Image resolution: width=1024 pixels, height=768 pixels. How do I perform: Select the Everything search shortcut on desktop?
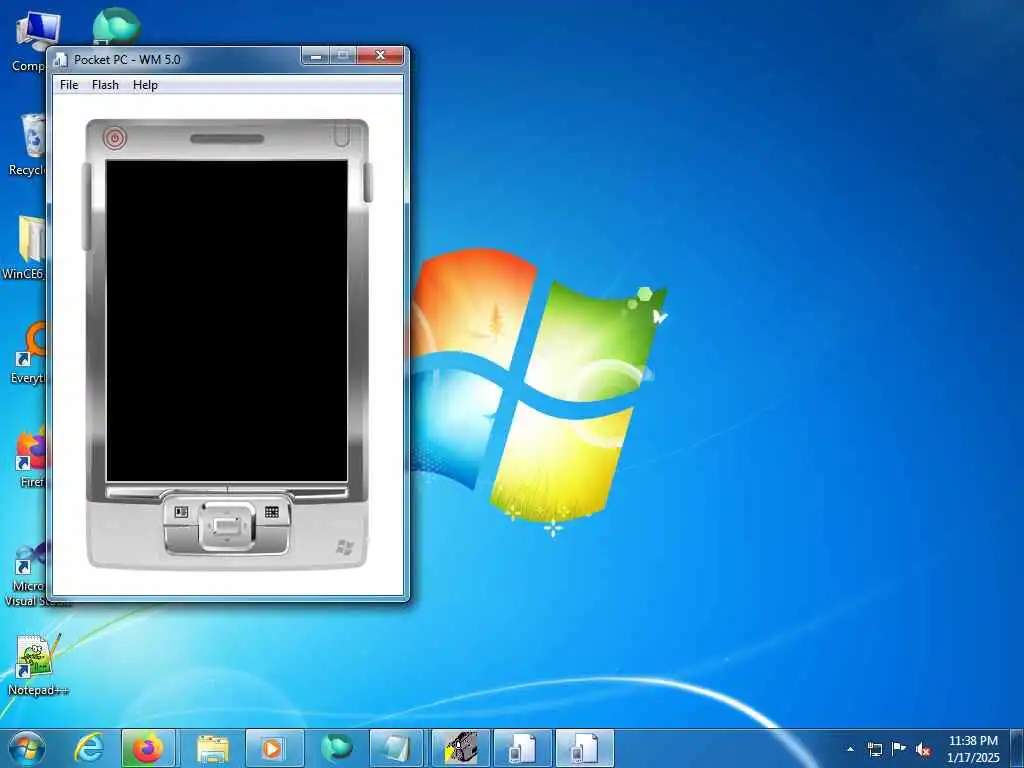29,353
